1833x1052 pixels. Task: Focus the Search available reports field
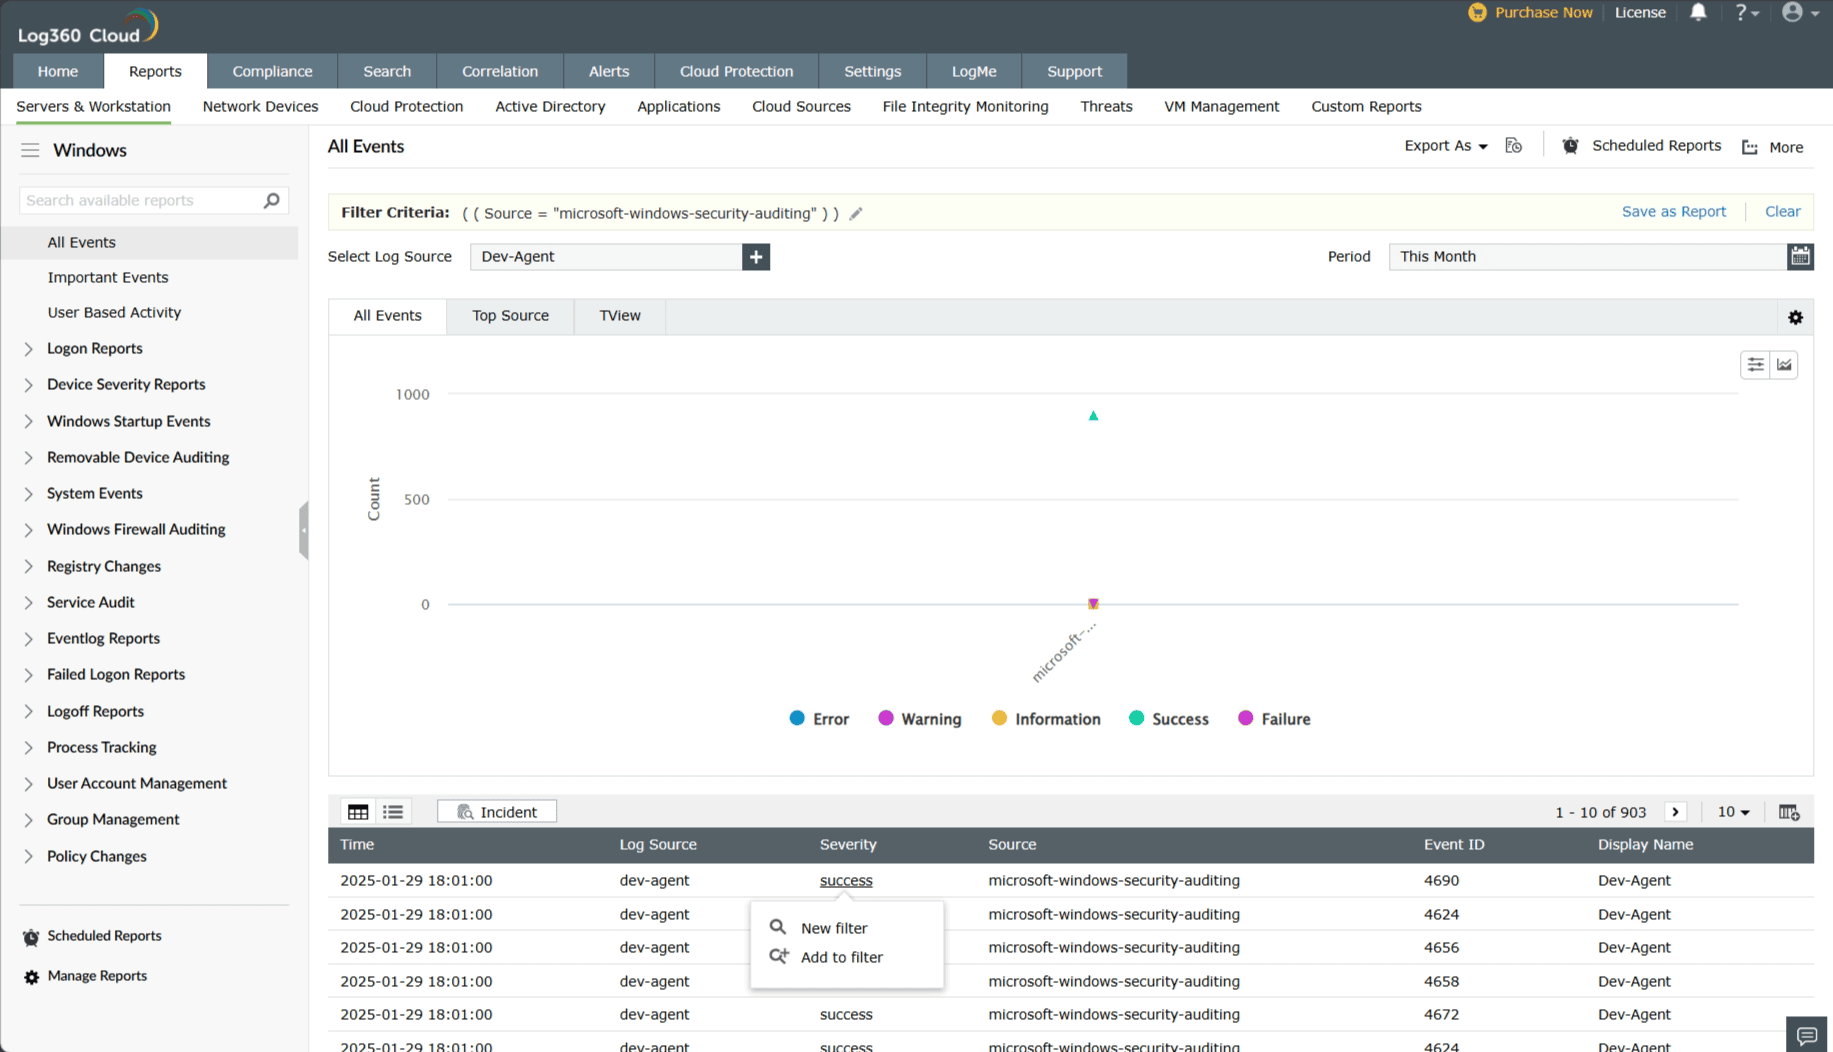(142, 200)
